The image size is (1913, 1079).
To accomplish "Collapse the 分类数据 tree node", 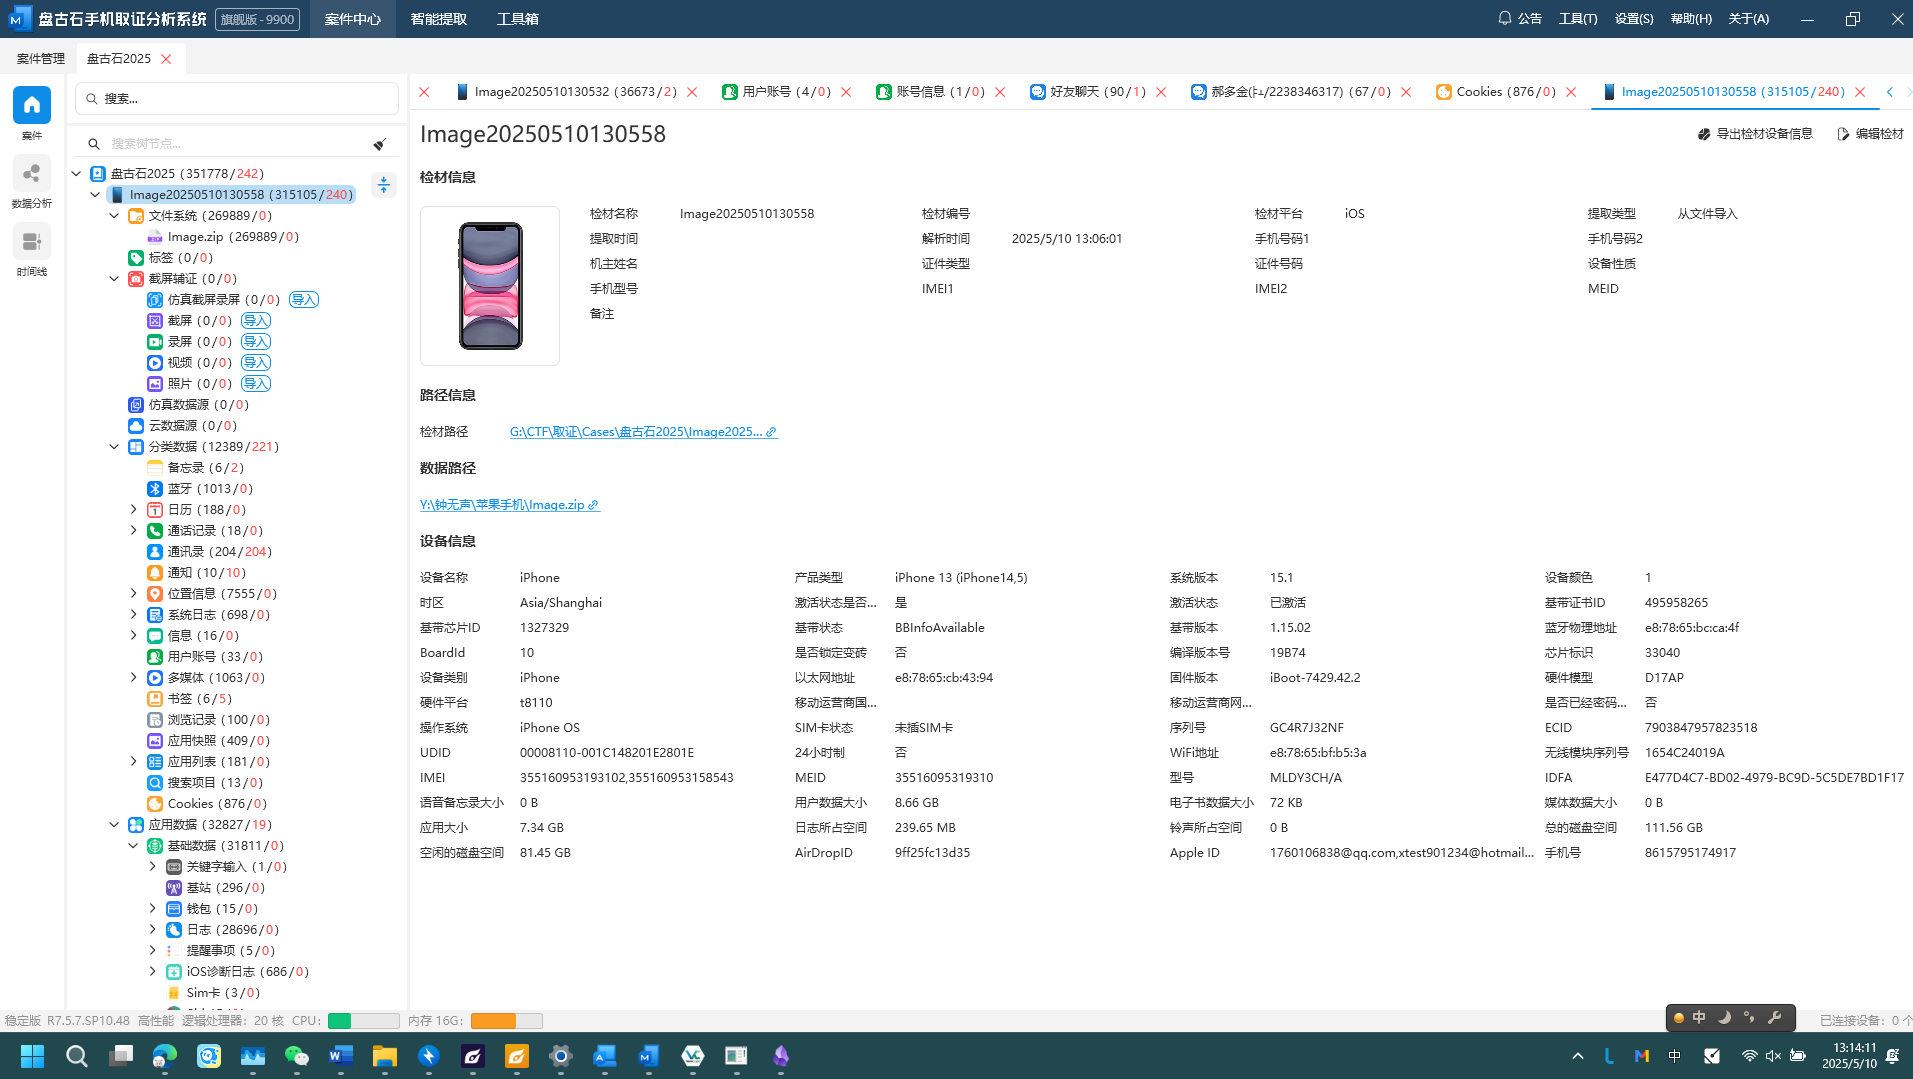I will pyautogui.click(x=114, y=447).
